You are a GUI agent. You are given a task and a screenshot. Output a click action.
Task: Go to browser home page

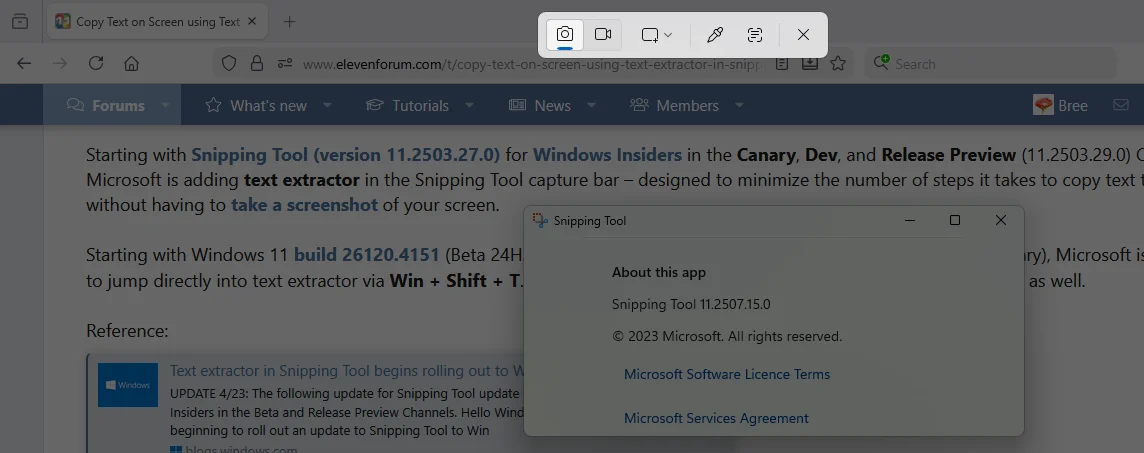coord(131,63)
